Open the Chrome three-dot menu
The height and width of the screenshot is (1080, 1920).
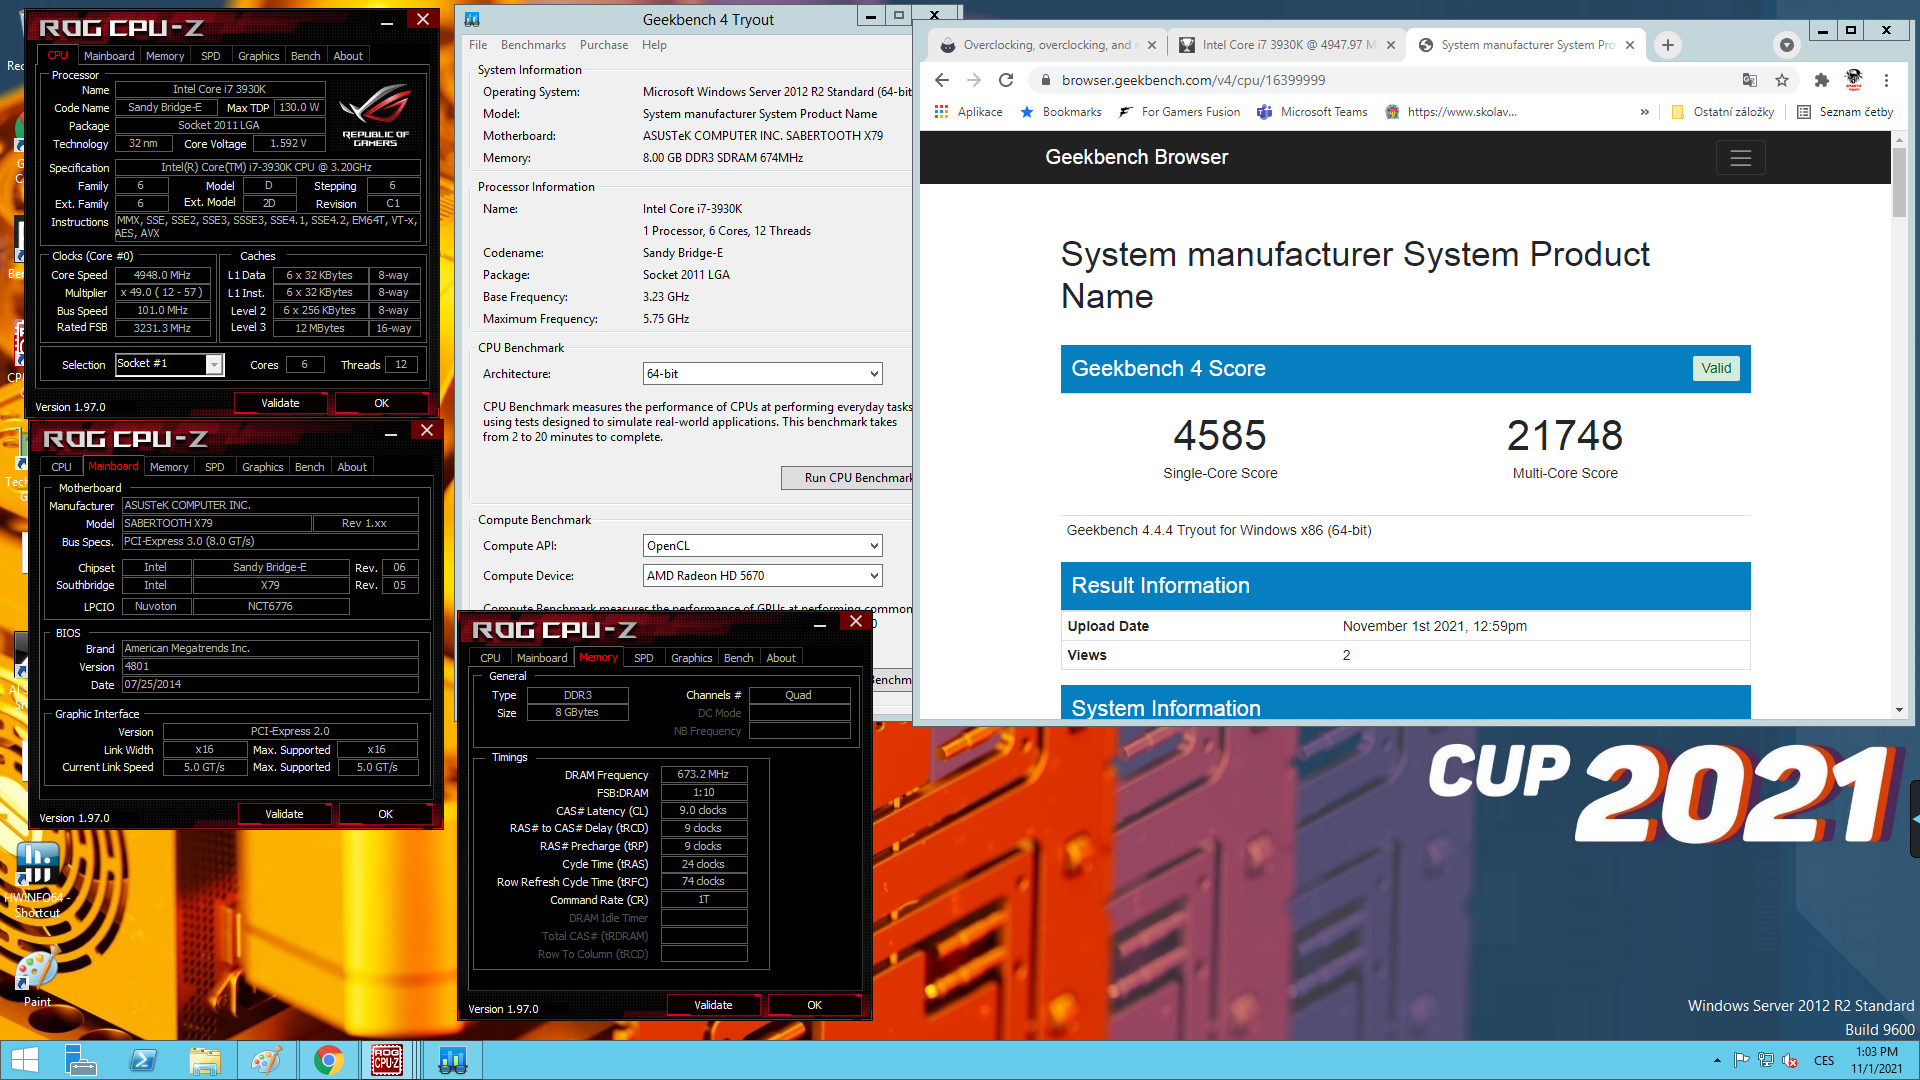tap(1886, 80)
